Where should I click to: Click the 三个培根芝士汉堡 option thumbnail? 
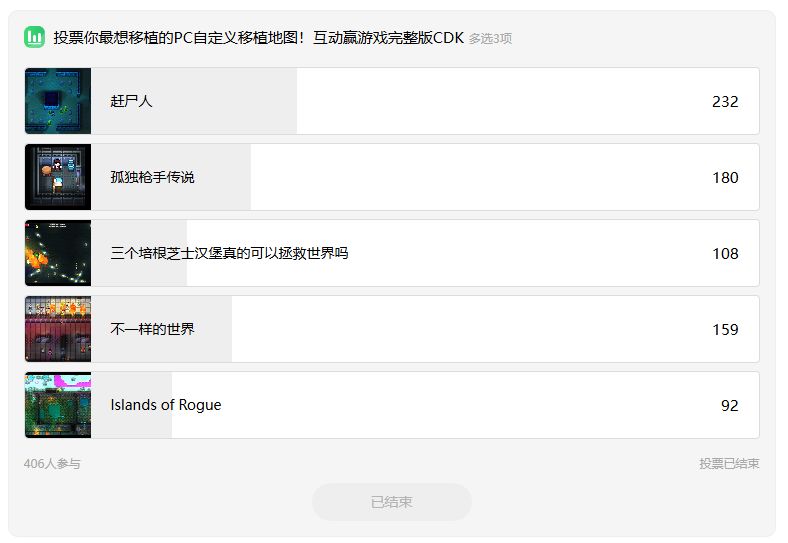(x=58, y=253)
